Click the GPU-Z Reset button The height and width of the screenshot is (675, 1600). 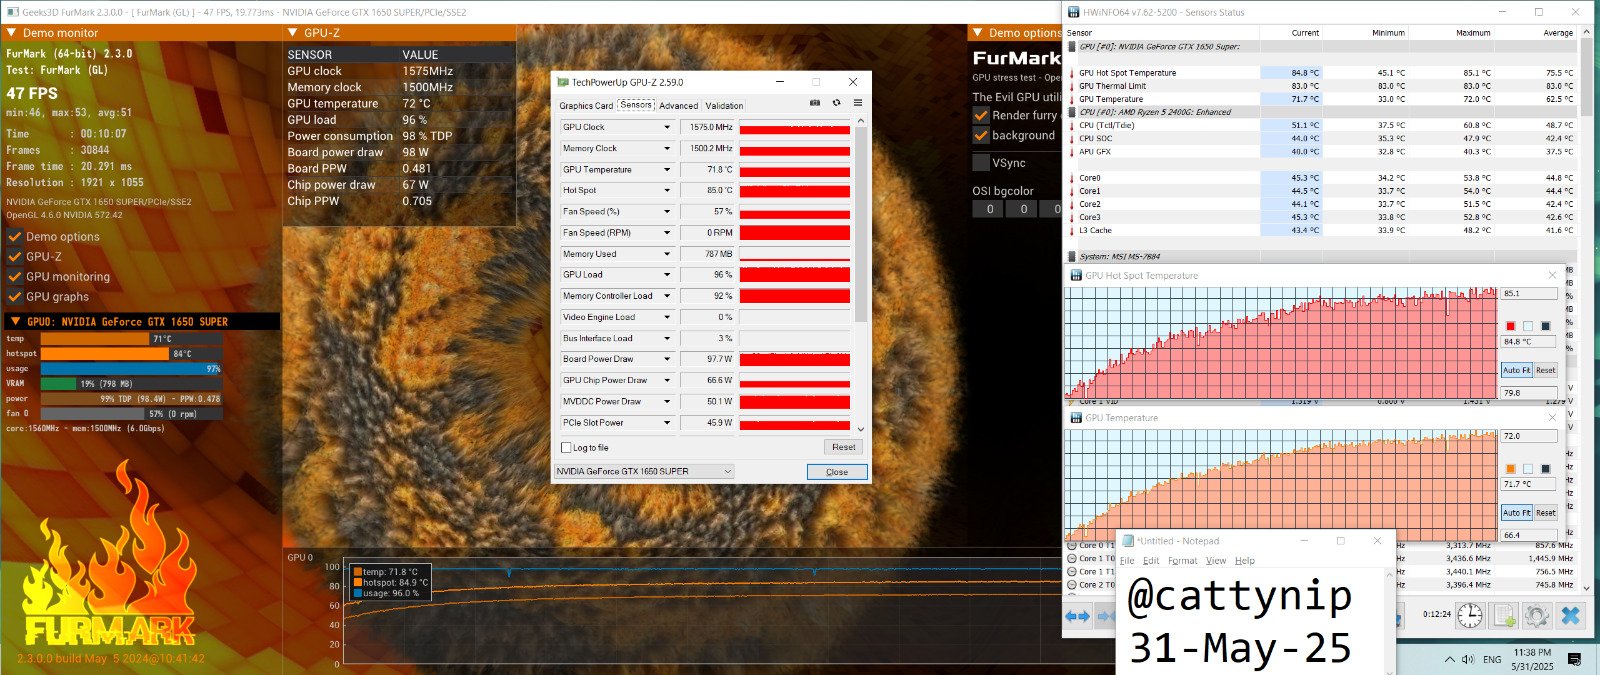coord(844,447)
